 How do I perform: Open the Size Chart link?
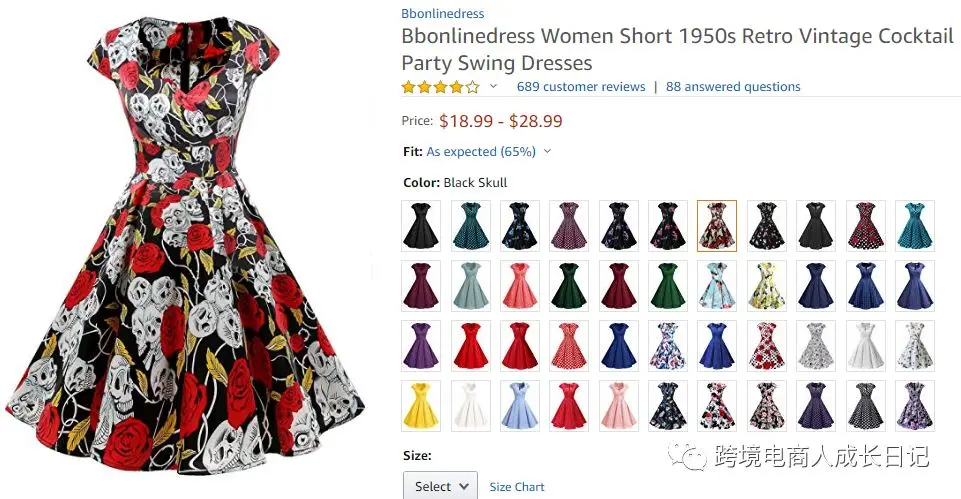(517, 487)
